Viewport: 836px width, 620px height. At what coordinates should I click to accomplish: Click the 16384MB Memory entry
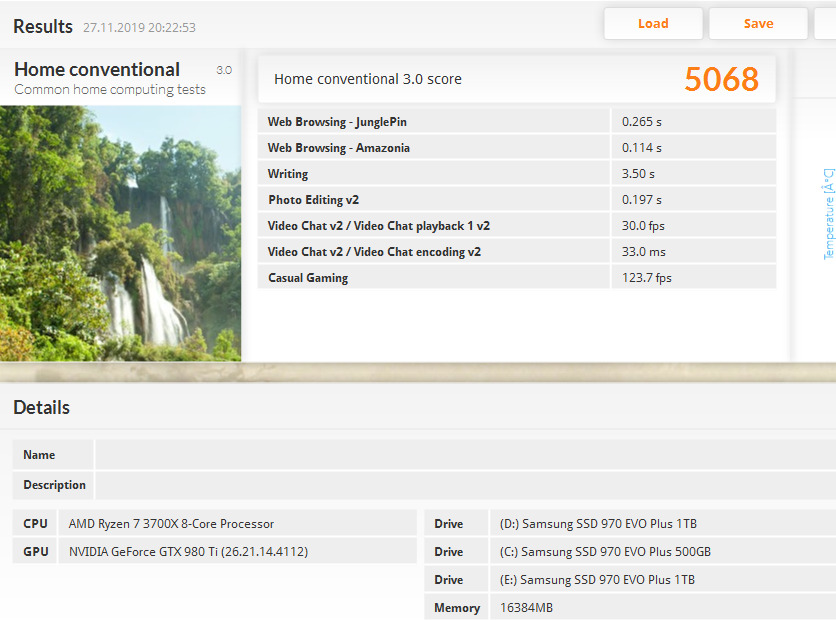[x=526, y=608]
